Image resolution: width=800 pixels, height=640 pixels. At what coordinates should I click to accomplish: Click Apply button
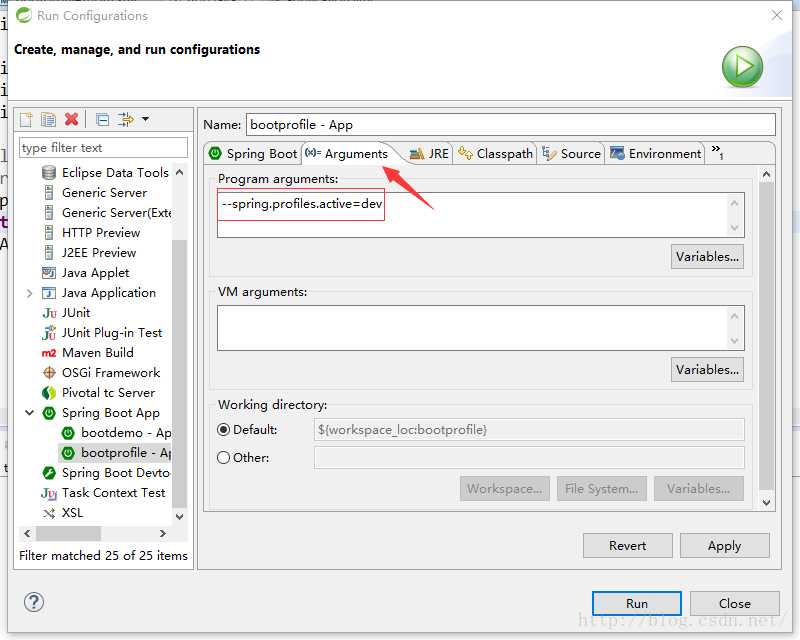tap(724, 546)
